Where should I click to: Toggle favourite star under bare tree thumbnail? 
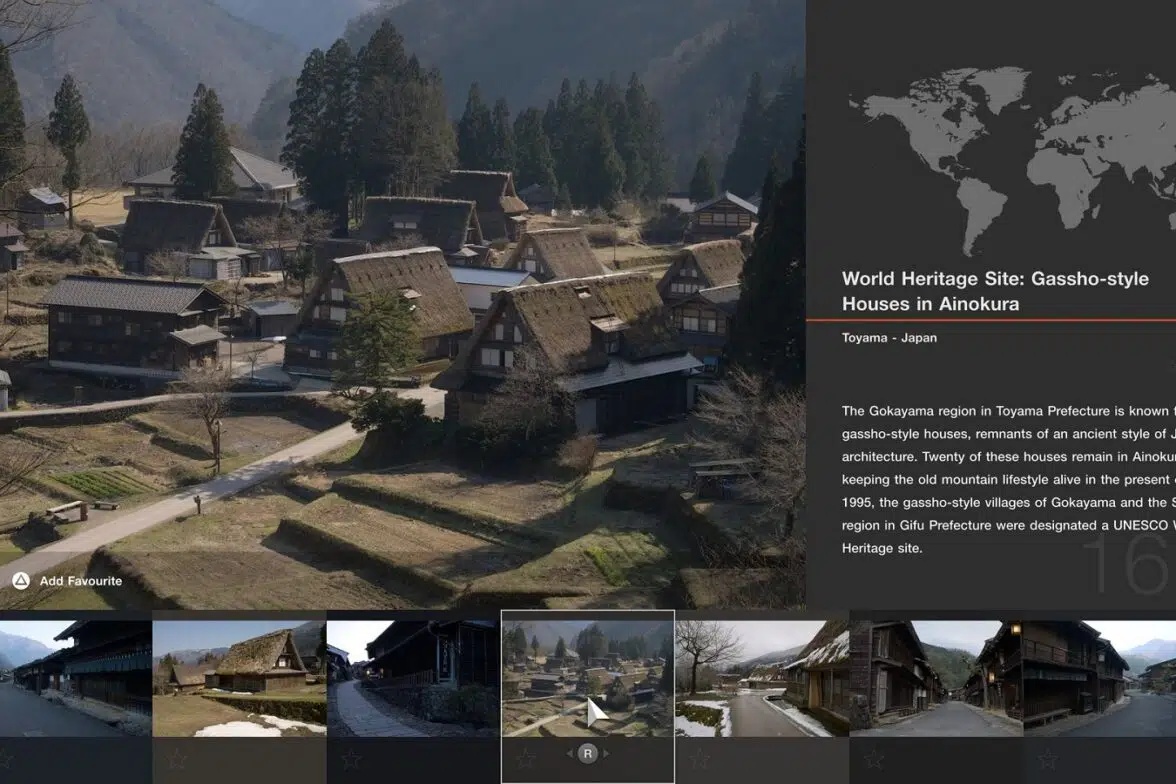pos(699,760)
